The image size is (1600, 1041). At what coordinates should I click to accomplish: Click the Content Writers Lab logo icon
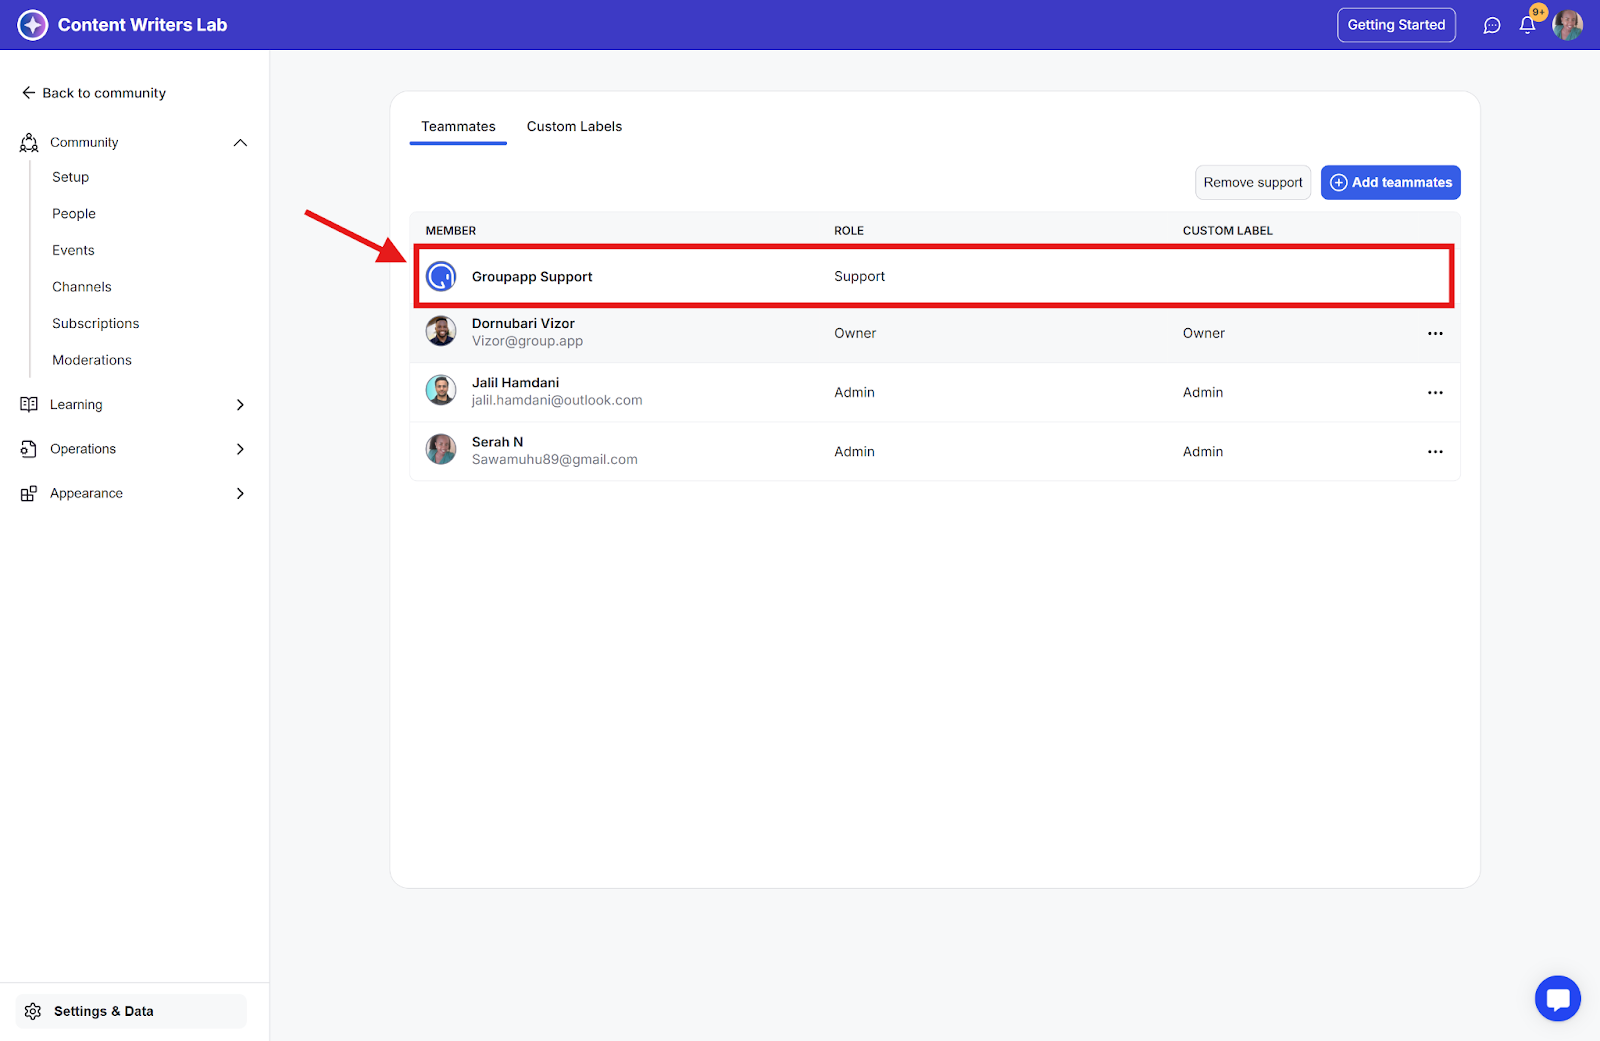point(32,25)
